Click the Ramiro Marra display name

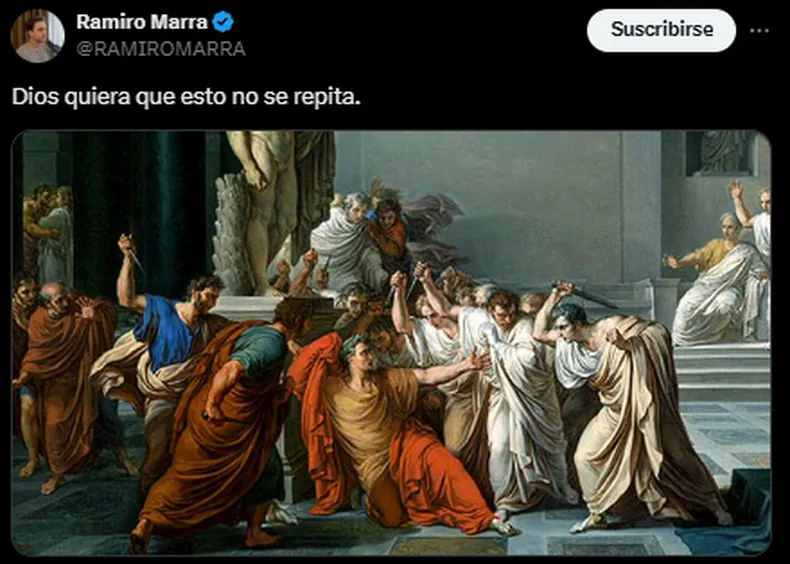[142, 22]
